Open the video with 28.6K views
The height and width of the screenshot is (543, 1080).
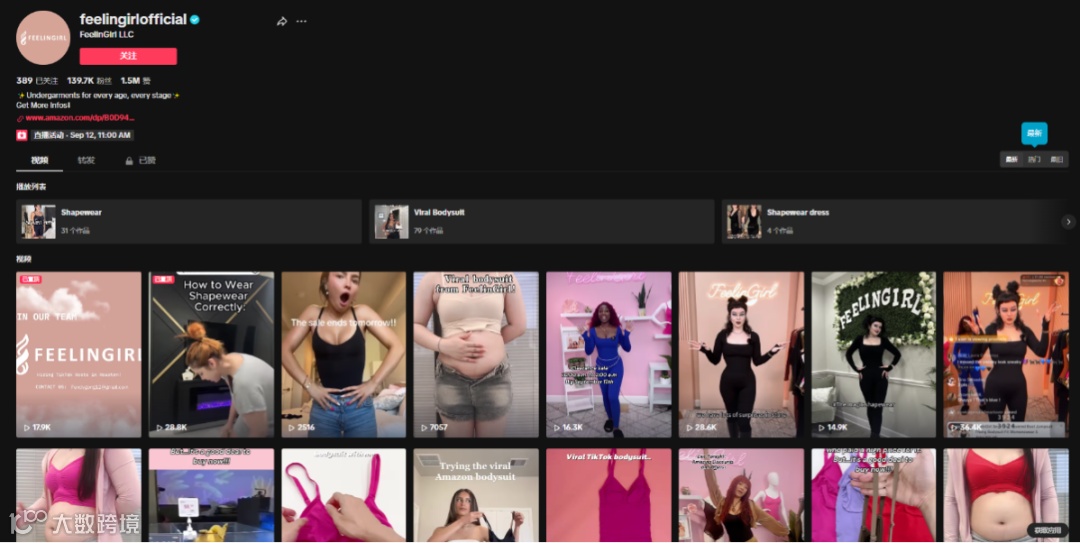tap(741, 354)
